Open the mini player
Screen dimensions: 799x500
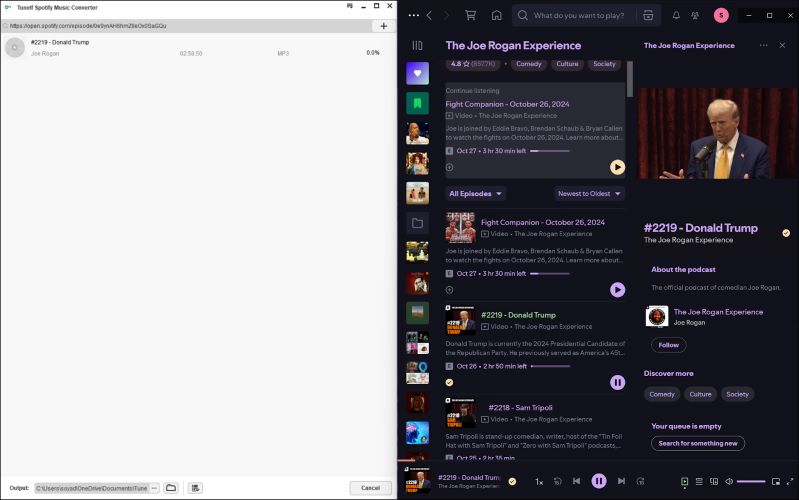point(776,481)
